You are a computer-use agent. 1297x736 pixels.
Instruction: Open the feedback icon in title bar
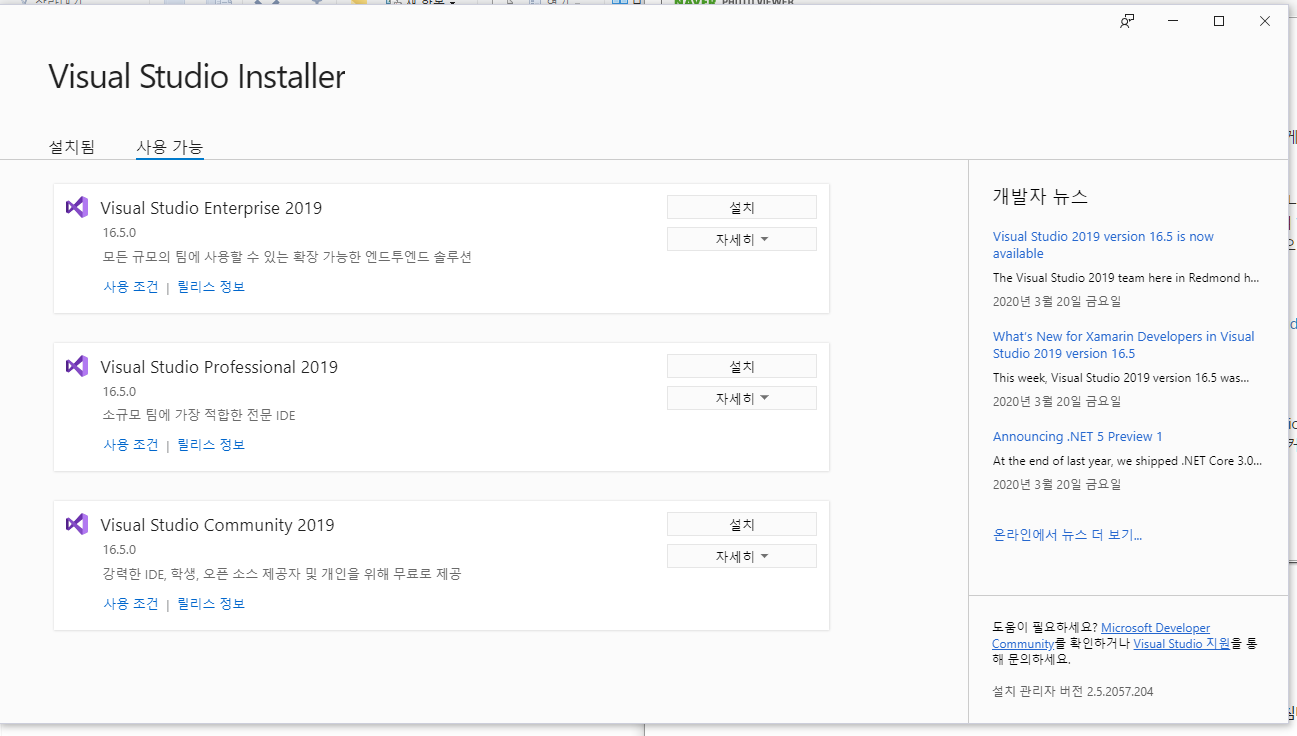[x=1127, y=21]
